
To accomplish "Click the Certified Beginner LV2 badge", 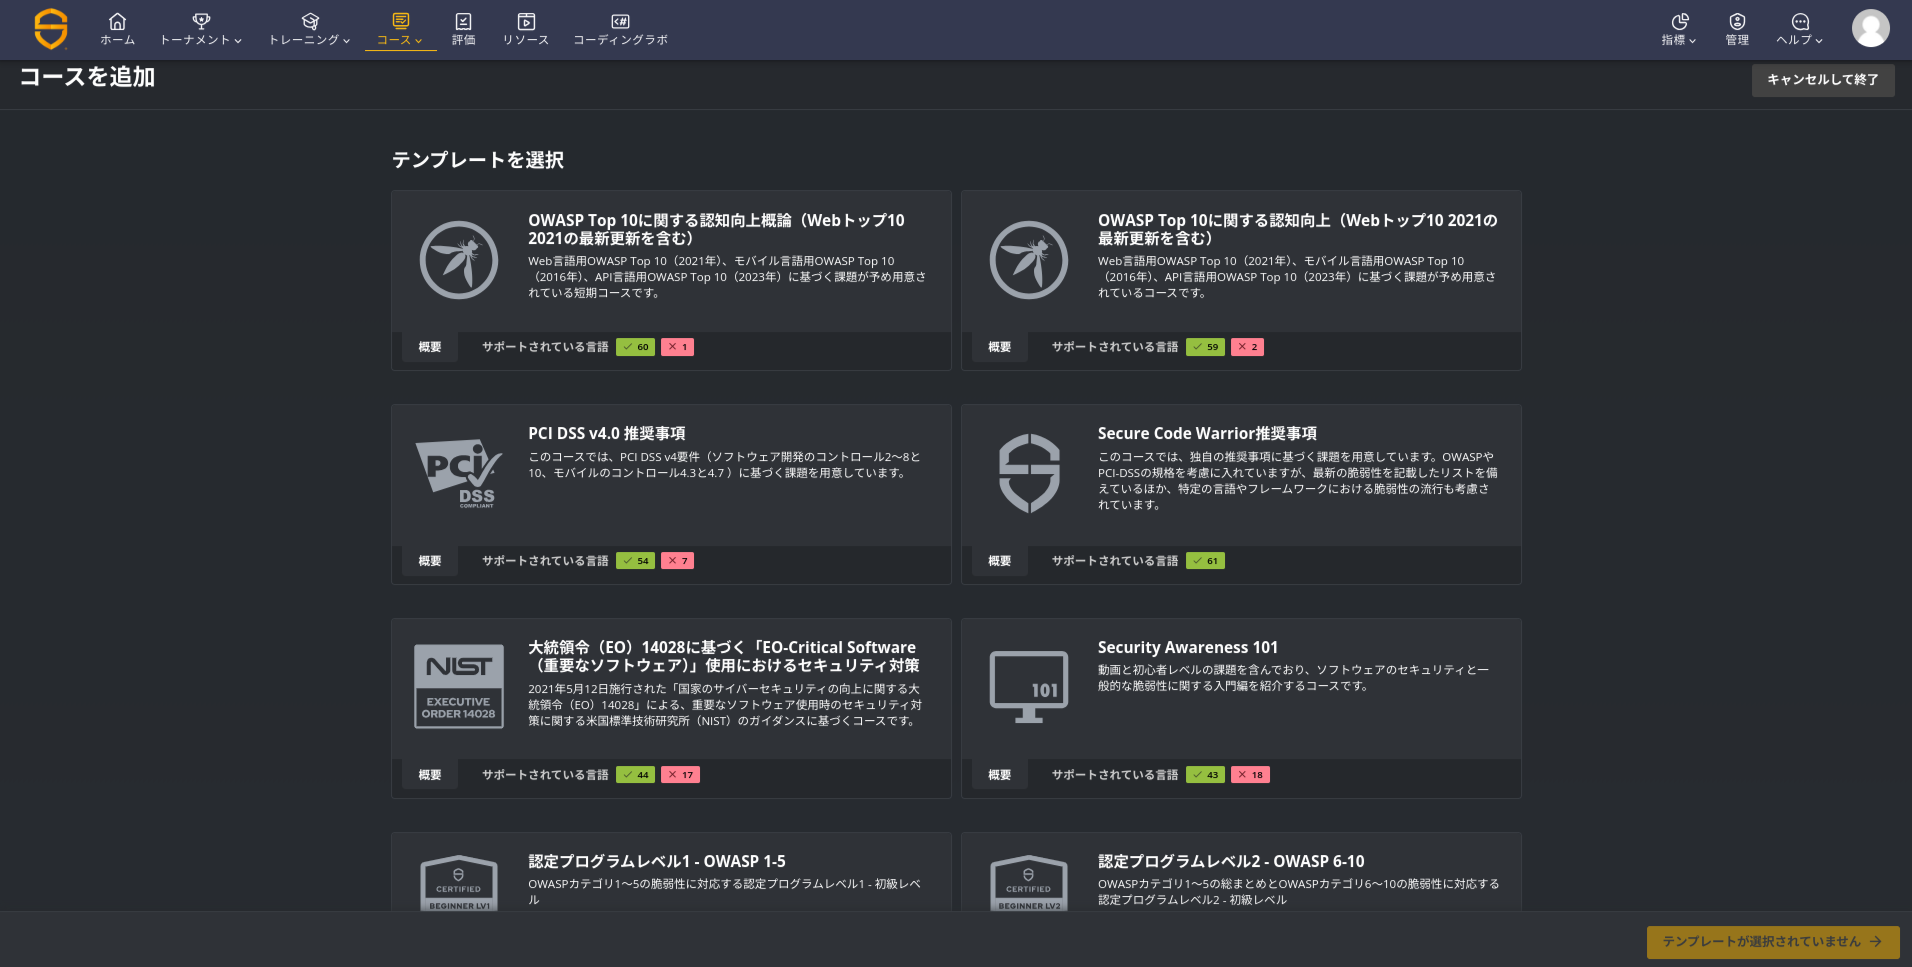I will pyautogui.click(x=1029, y=882).
